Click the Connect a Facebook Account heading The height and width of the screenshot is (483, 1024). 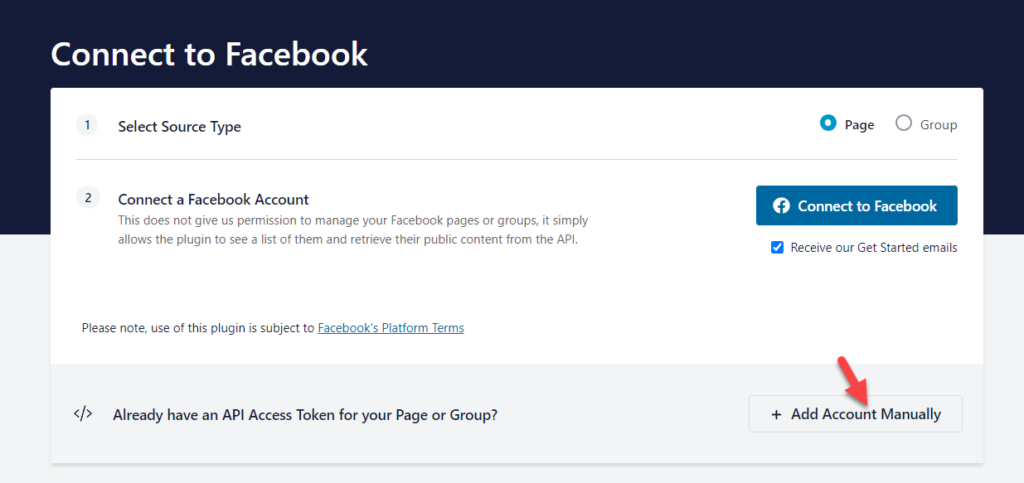click(214, 199)
